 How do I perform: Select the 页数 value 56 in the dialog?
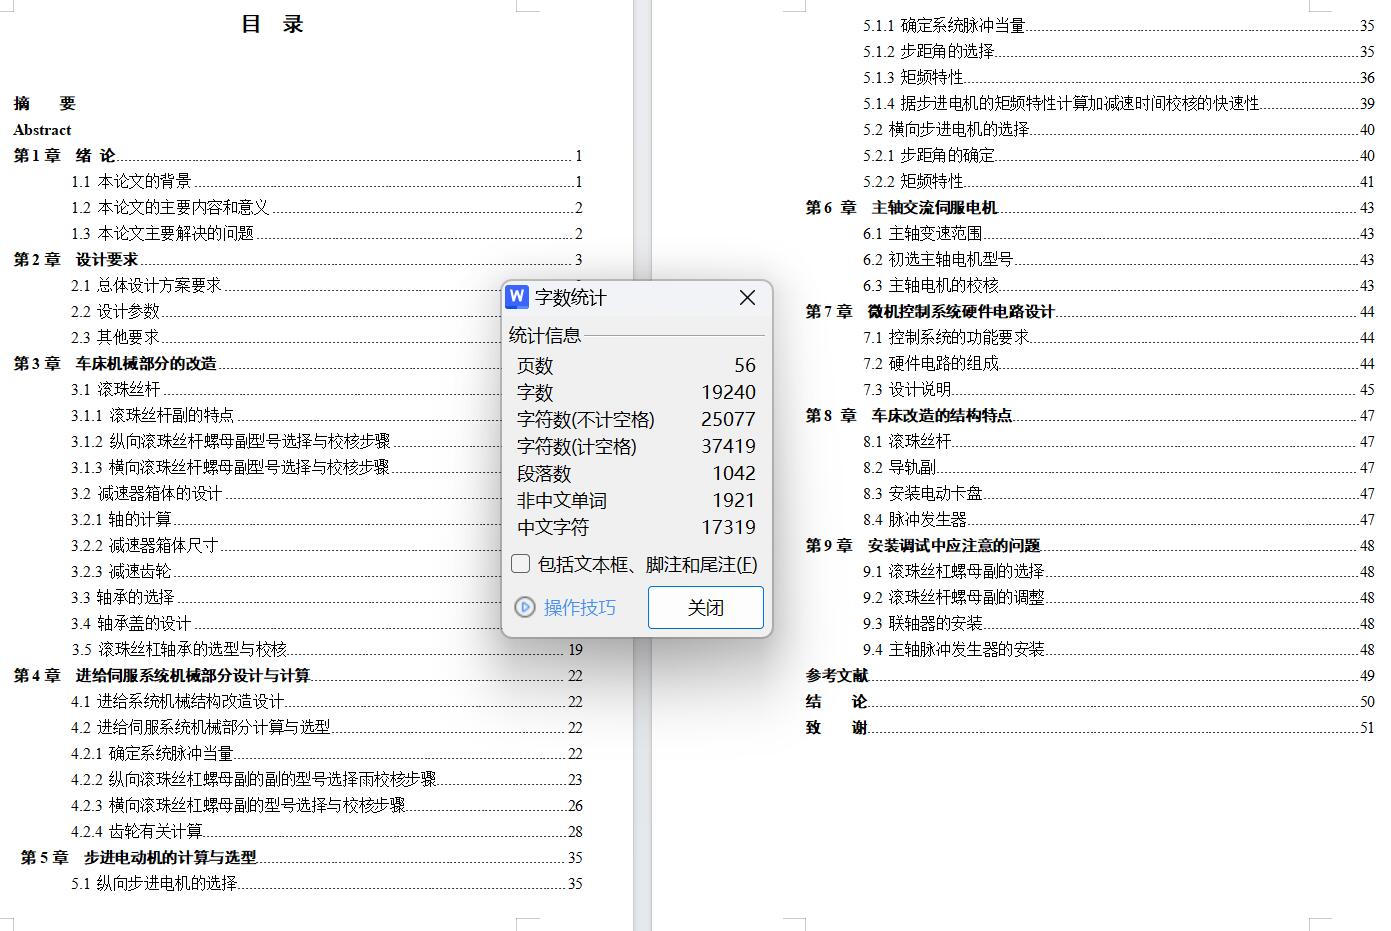(x=745, y=366)
